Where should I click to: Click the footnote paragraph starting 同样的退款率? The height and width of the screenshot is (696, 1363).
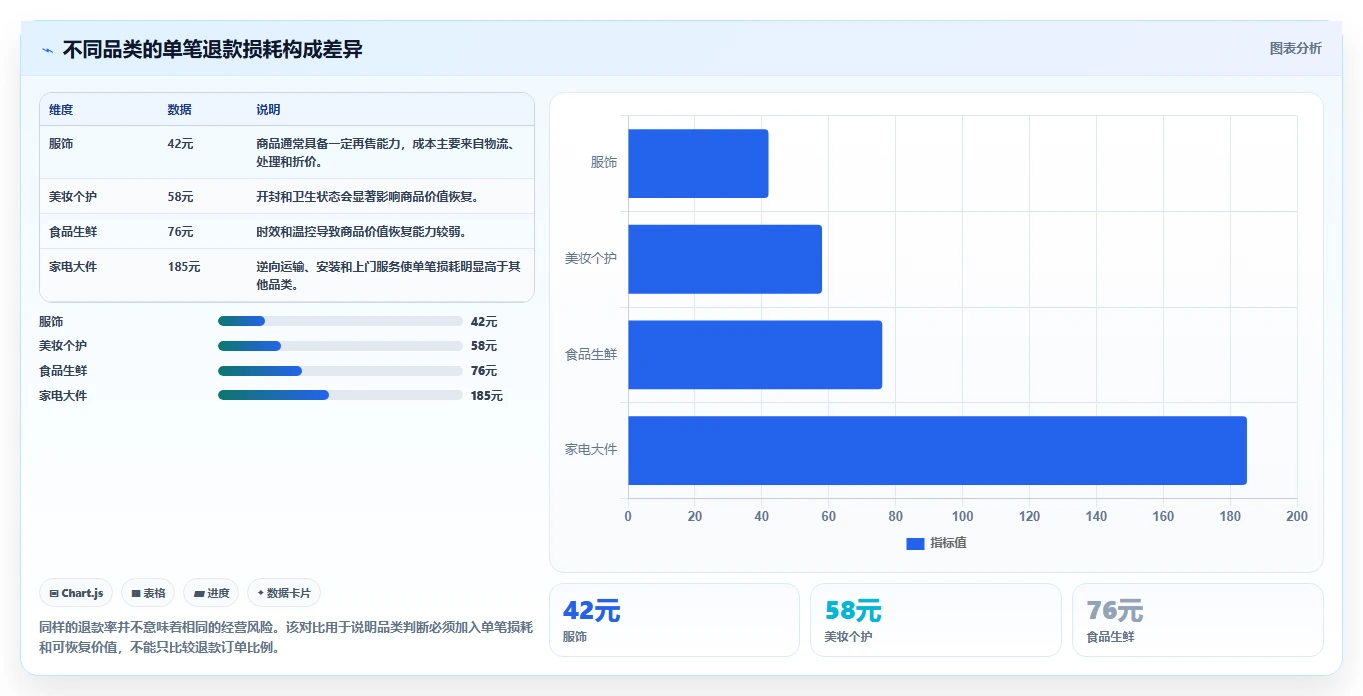pos(286,637)
